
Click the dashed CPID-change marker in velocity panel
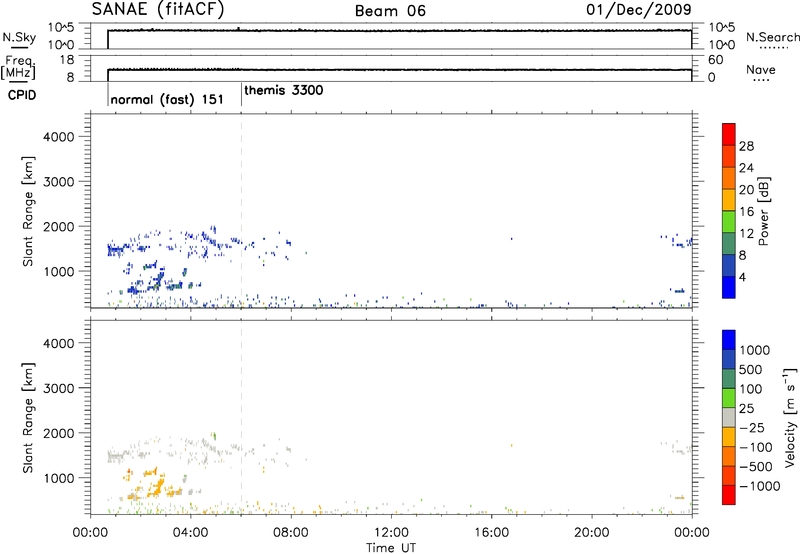click(x=241, y=416)
